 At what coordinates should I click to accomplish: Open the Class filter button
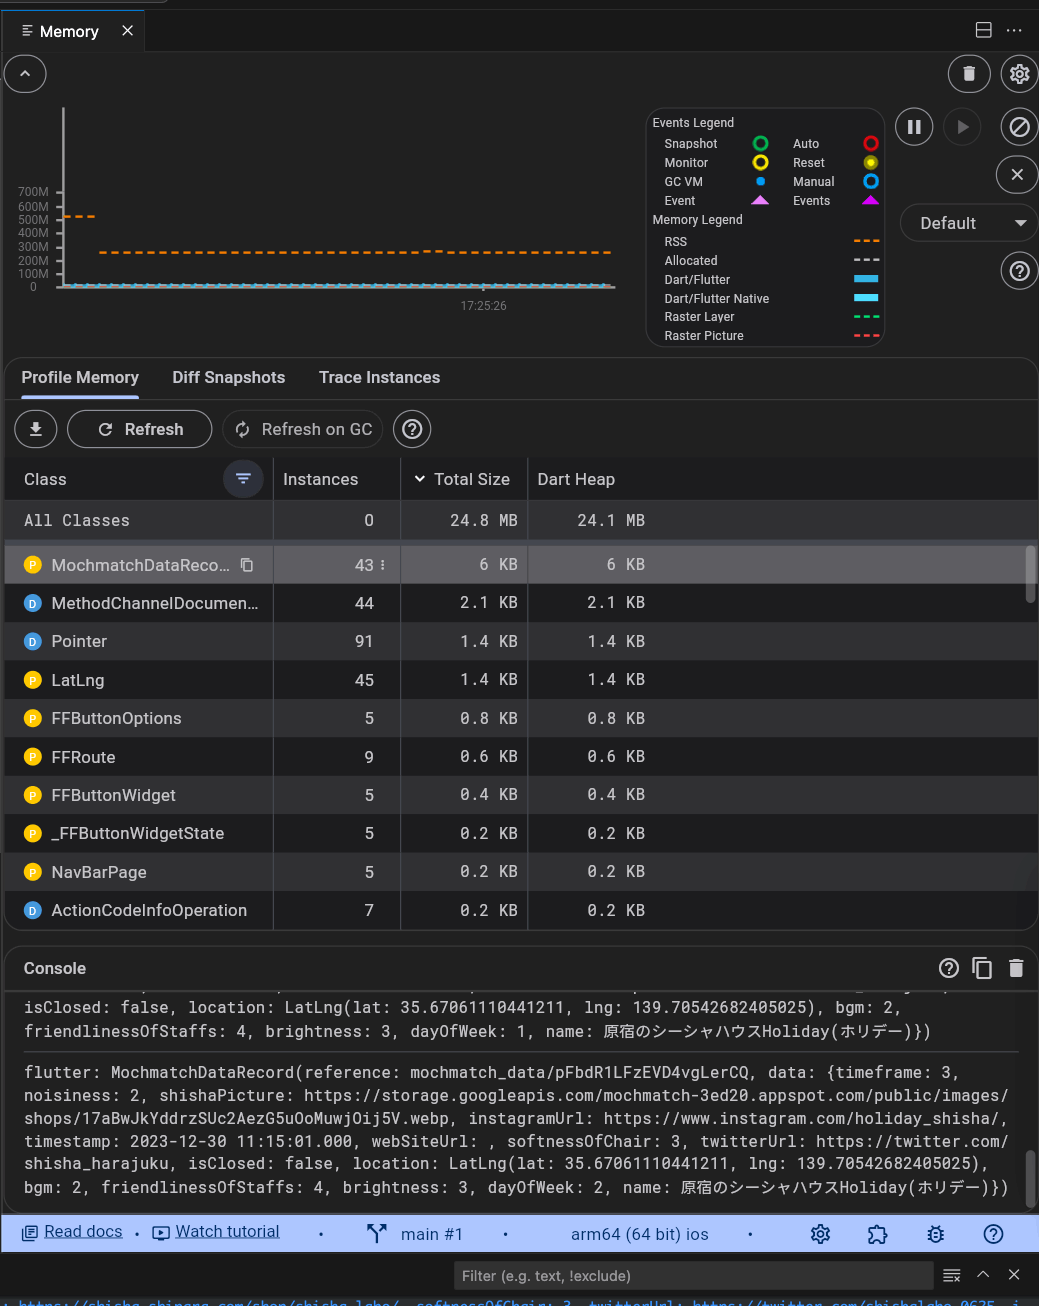243,479
